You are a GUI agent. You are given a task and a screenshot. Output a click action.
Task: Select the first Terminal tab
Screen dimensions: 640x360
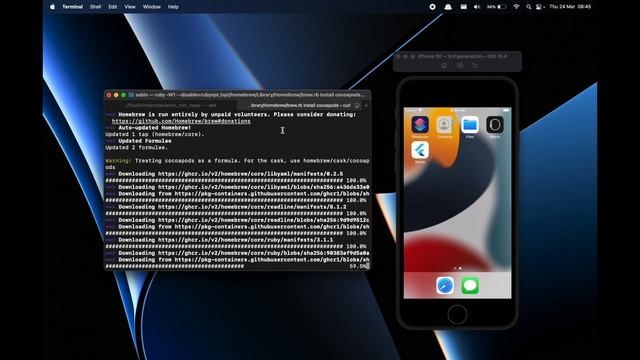171,105
